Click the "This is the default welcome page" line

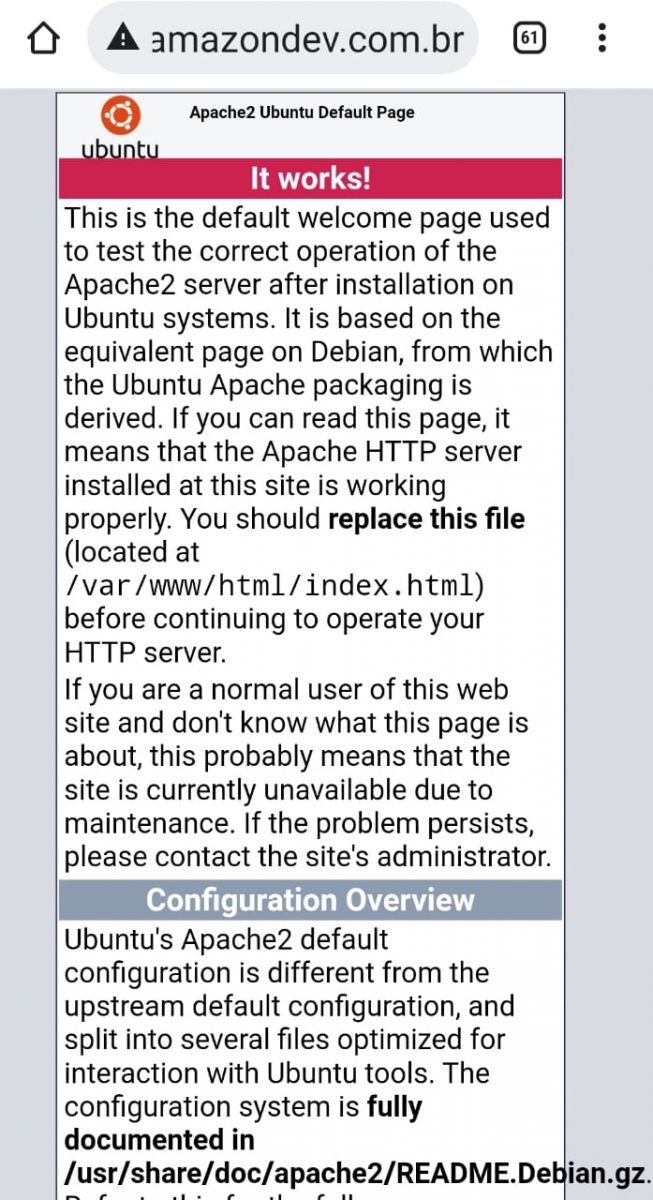[307, 218]
